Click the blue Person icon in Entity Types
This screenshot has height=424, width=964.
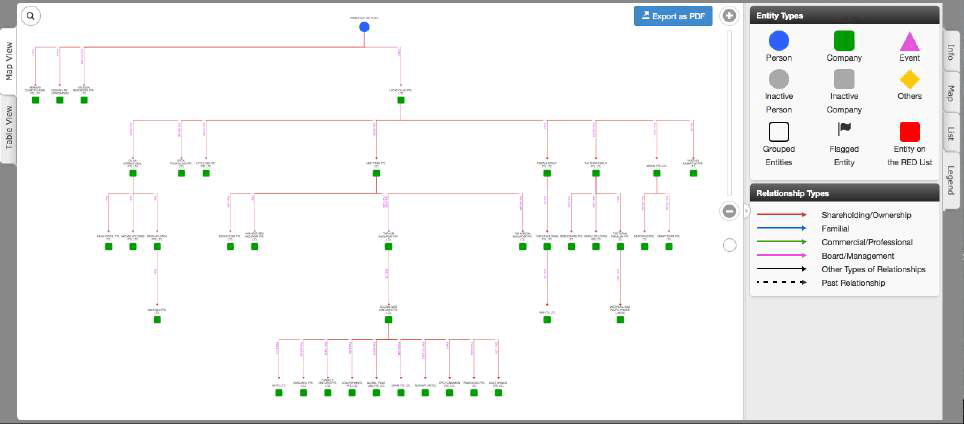pos(778,41)
